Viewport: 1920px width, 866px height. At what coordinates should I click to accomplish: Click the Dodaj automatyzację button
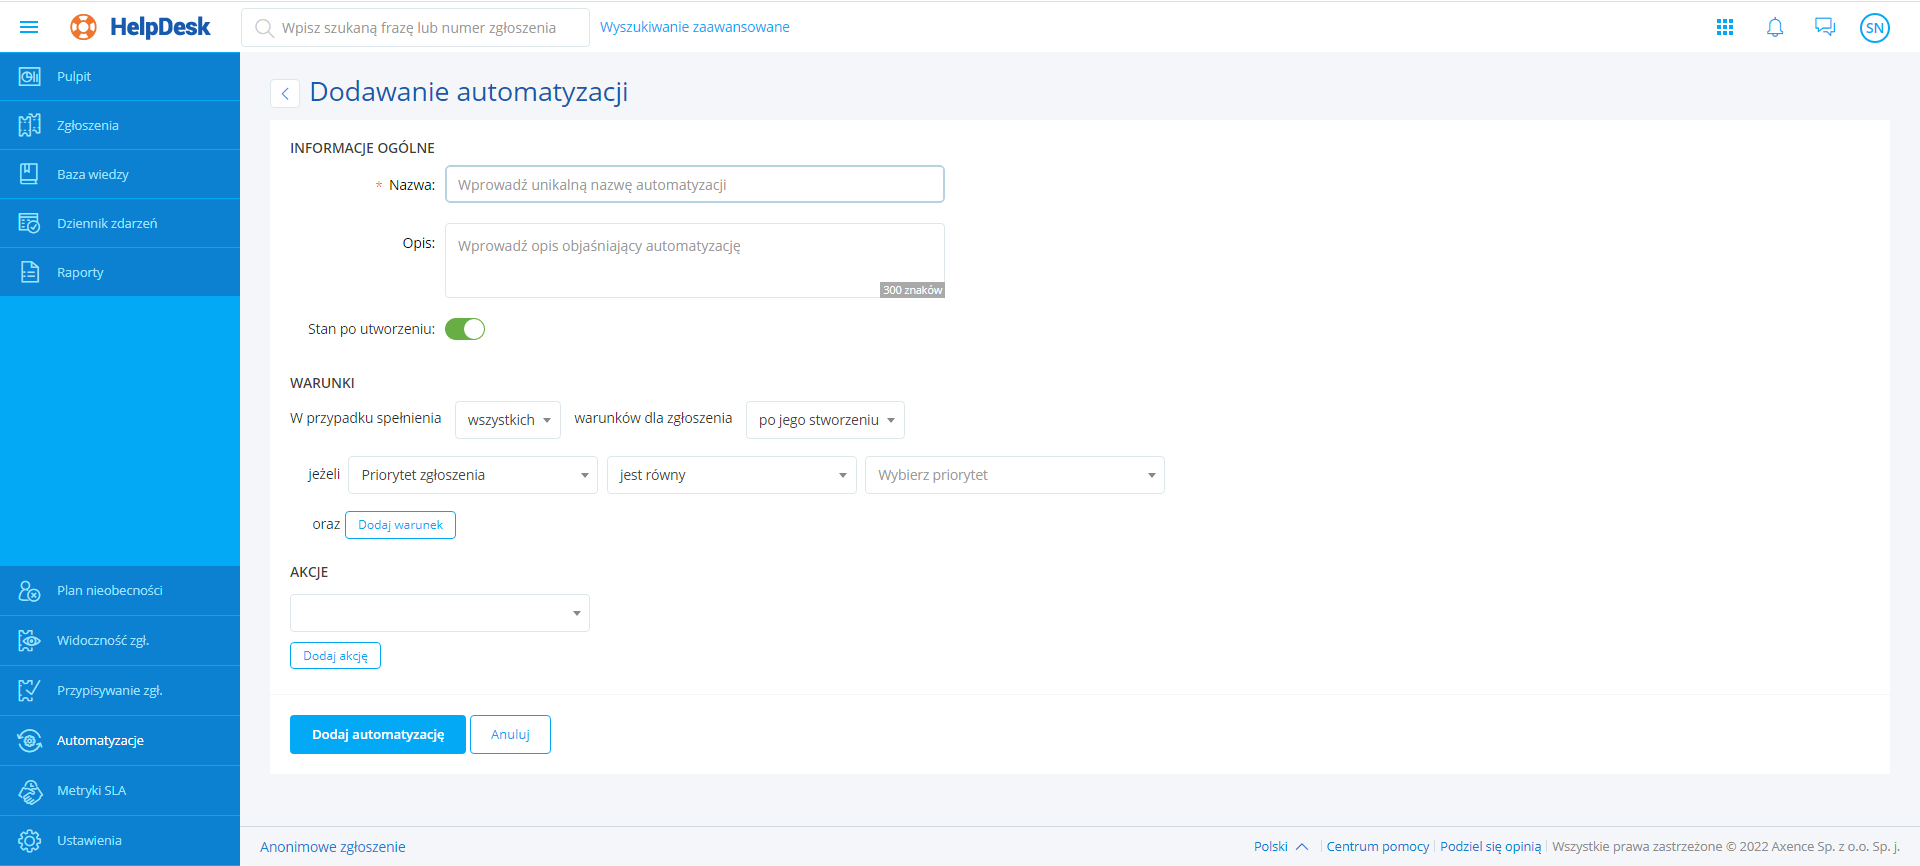(x=378, y=734)
